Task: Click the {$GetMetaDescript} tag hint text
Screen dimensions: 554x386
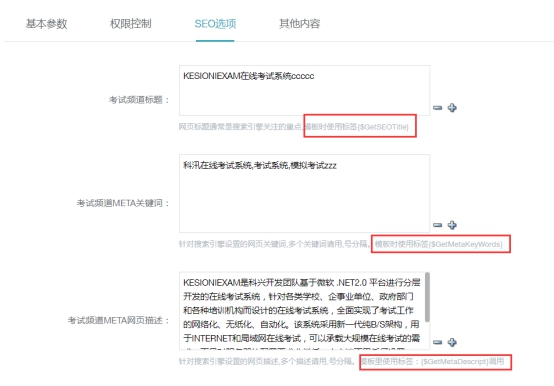Action: [455, 361]
